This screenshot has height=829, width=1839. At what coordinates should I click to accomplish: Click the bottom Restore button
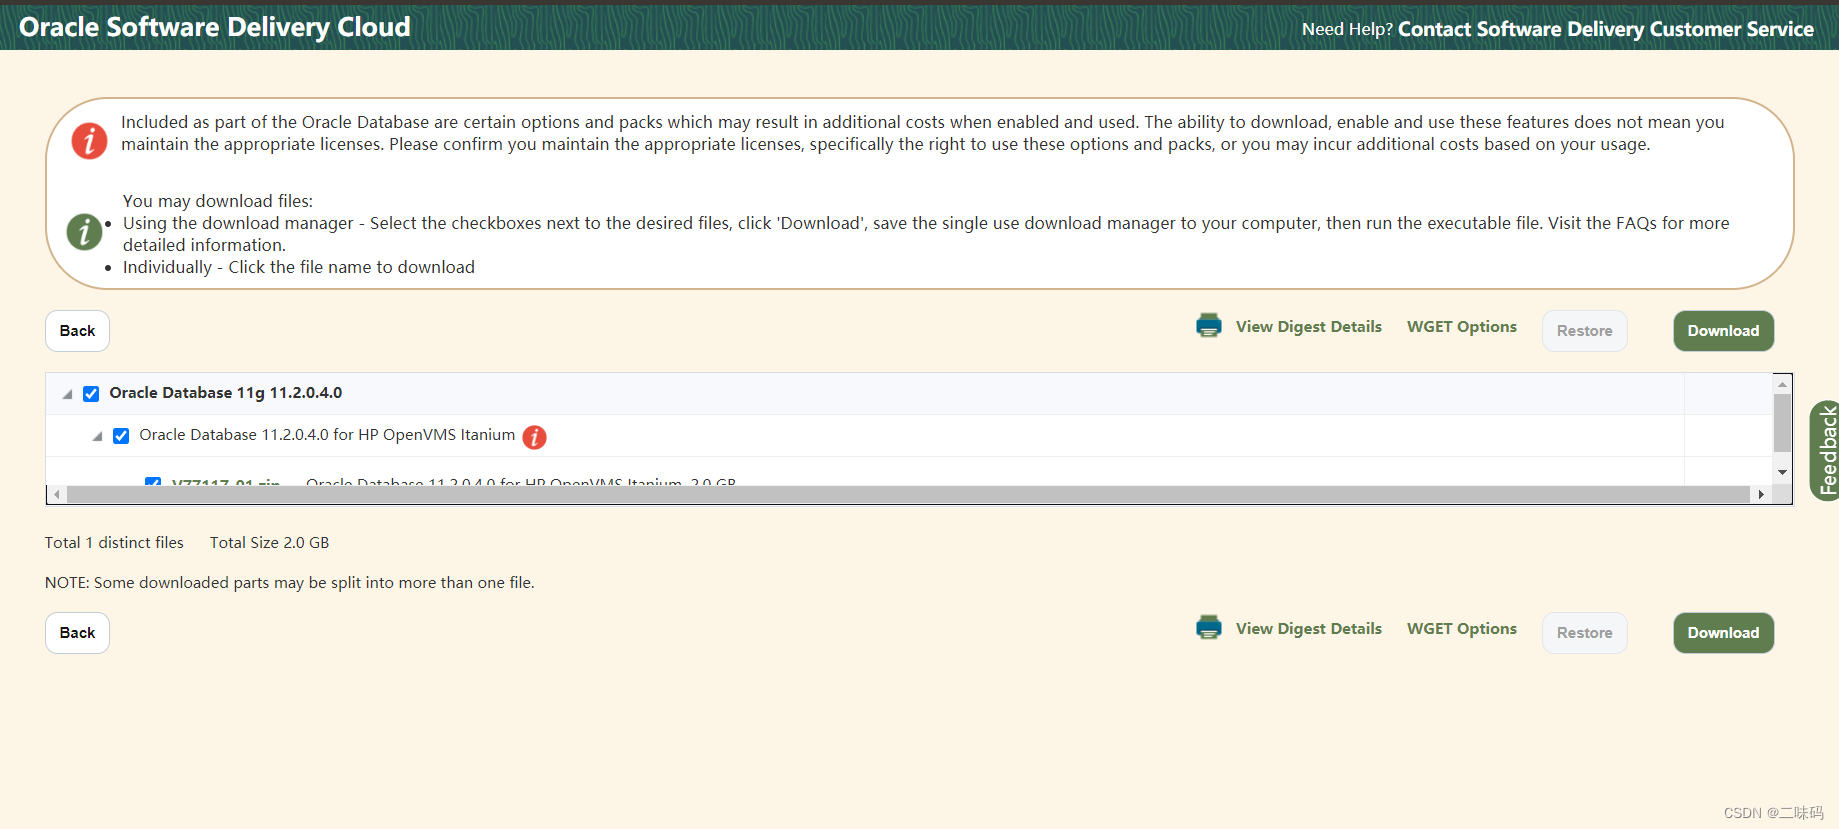pyautogui.click(x=1584, y=633)
